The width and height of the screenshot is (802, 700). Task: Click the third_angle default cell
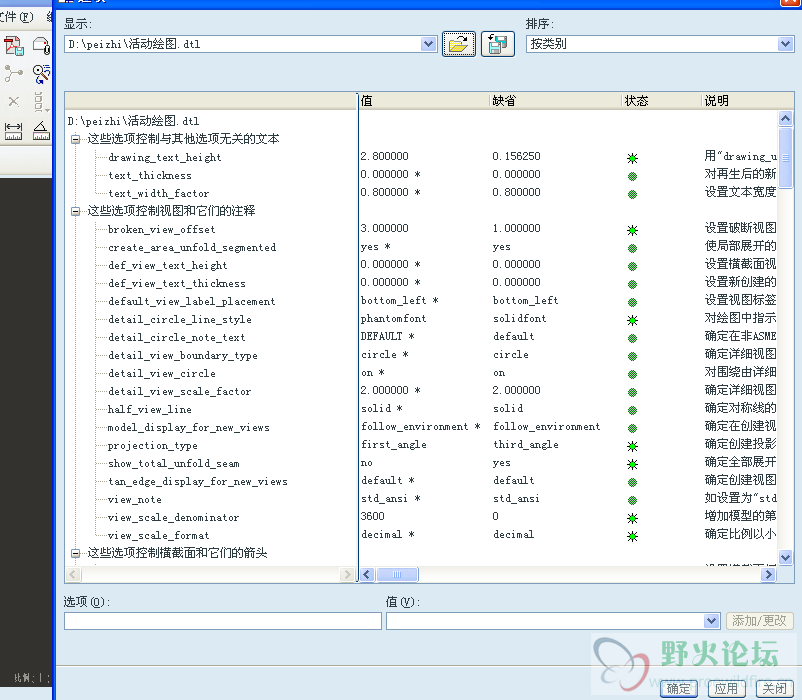pos(526,445)
